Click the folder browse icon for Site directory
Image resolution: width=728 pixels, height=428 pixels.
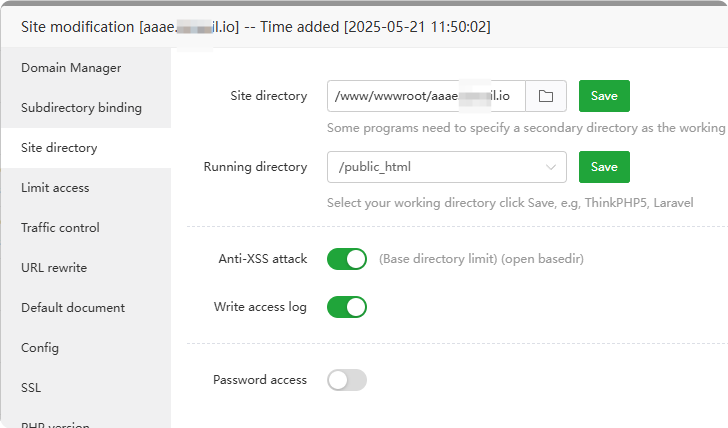pyautogui.click(x=546, y=96)
